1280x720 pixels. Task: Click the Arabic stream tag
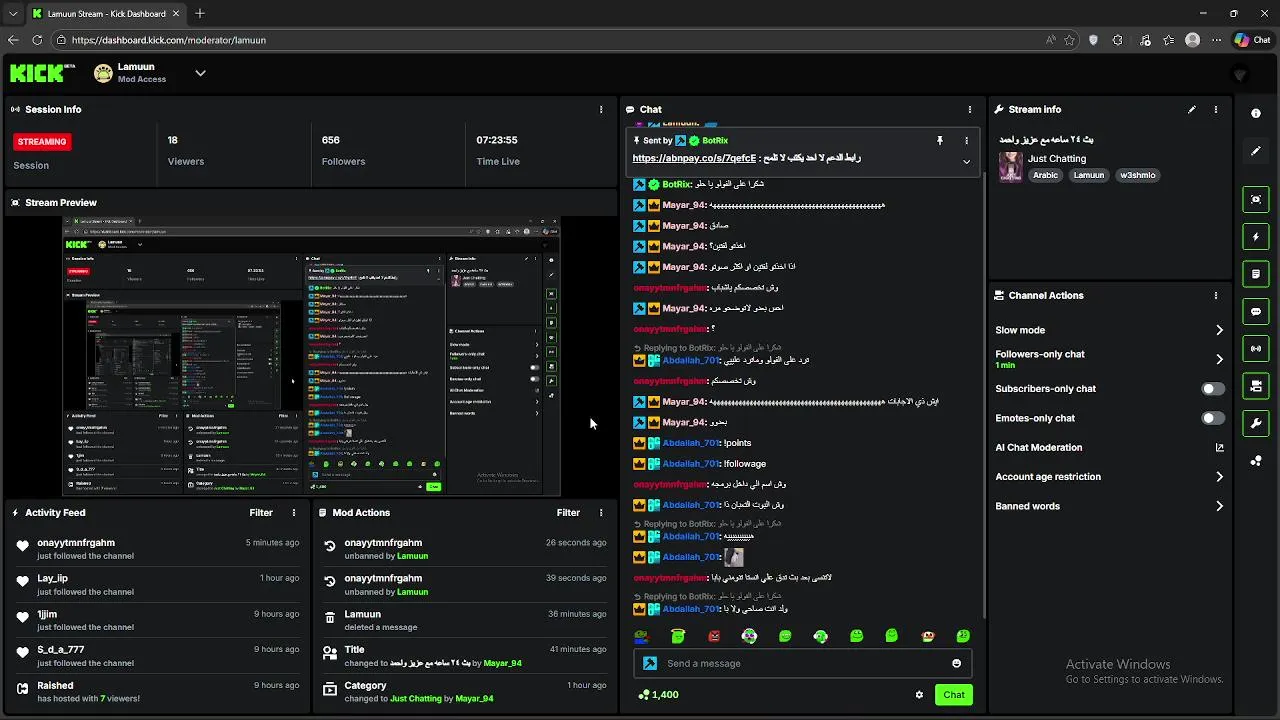pyautogui.click(x=1045, y=175)
